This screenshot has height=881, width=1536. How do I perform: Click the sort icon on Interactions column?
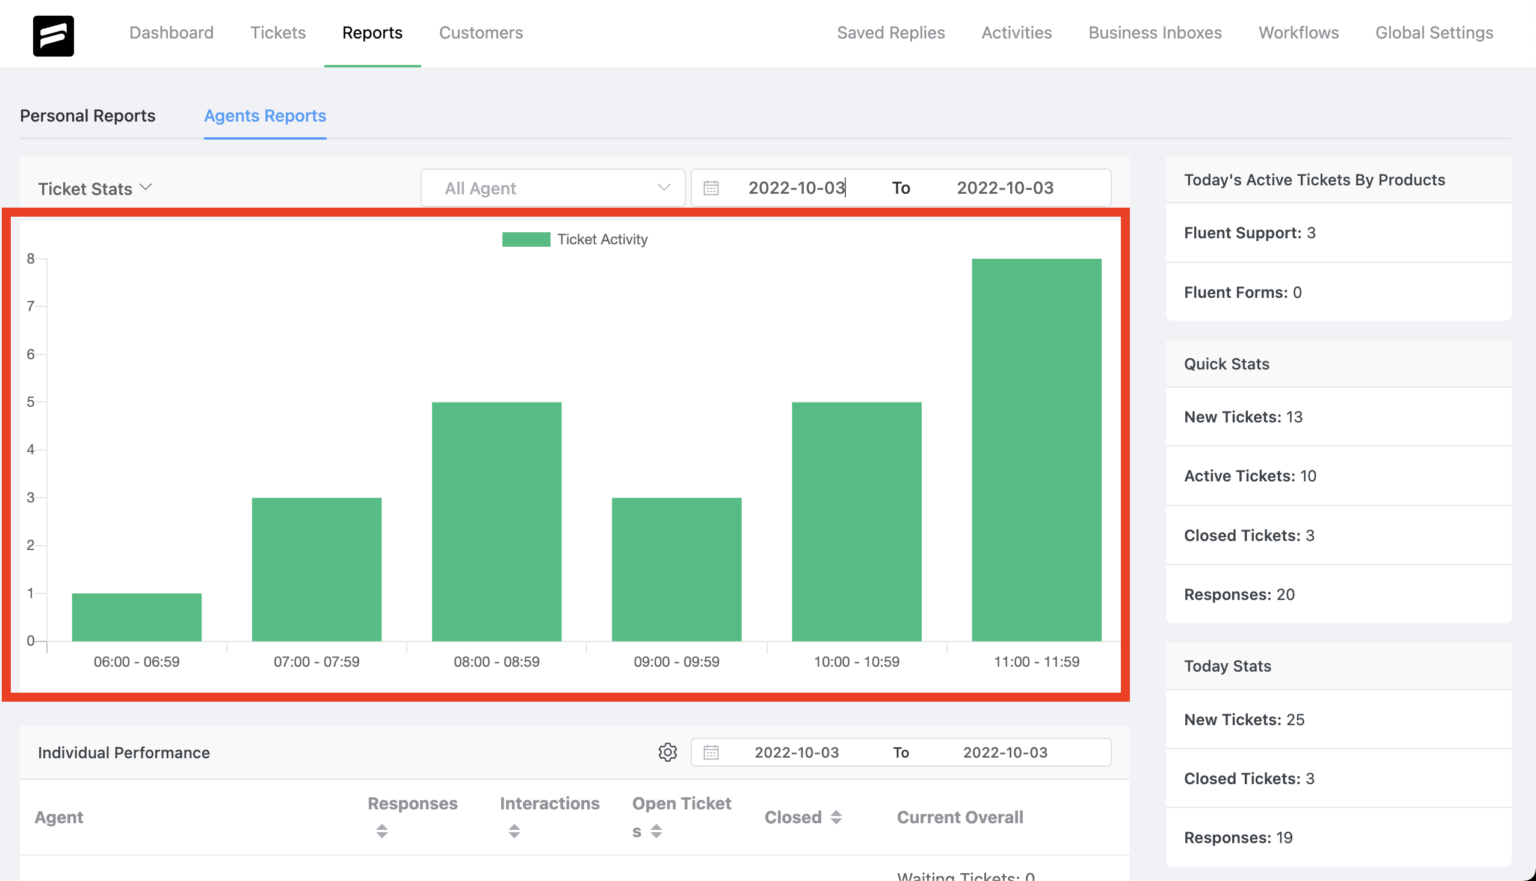(514, 829)
